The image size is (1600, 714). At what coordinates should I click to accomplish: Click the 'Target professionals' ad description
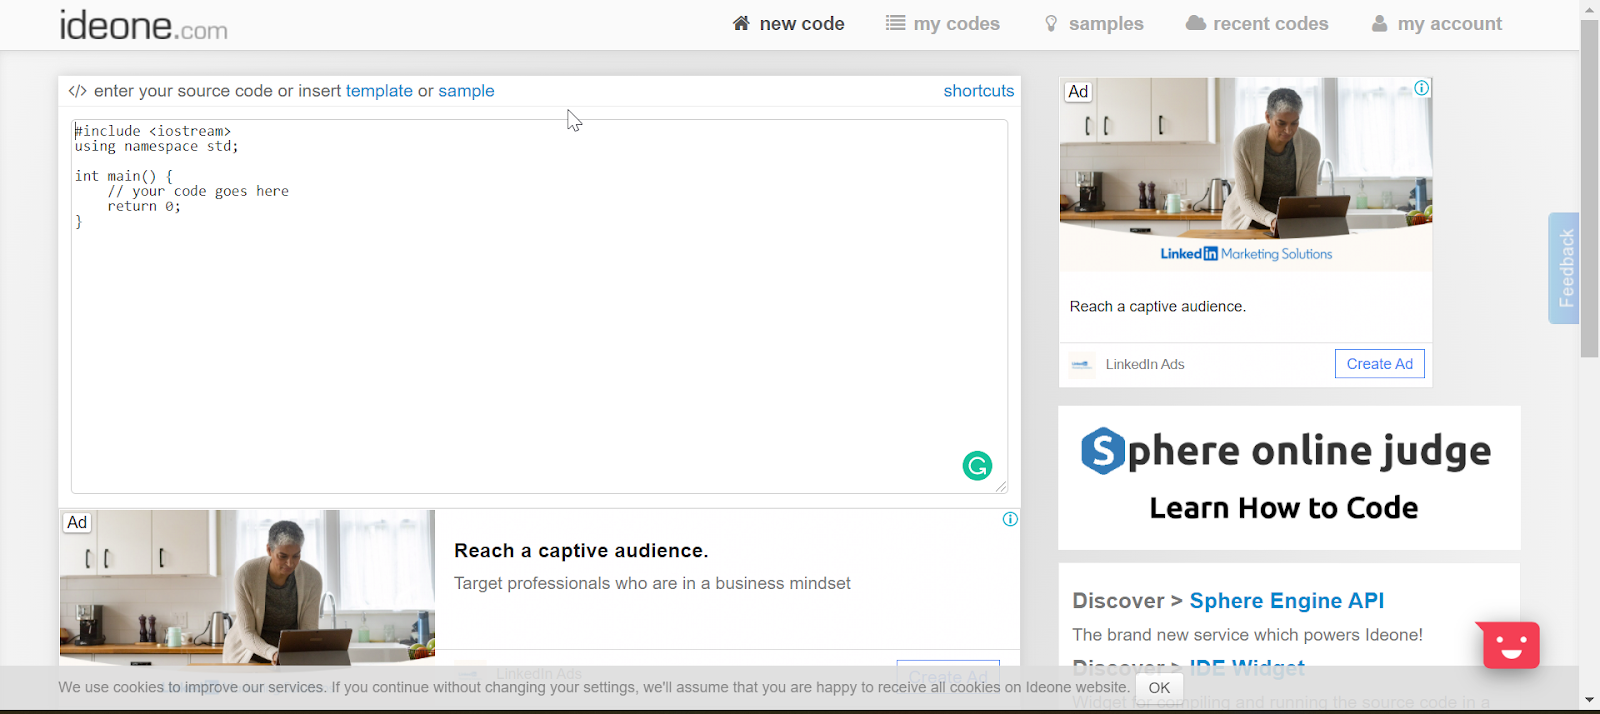[x=652, y=583]
